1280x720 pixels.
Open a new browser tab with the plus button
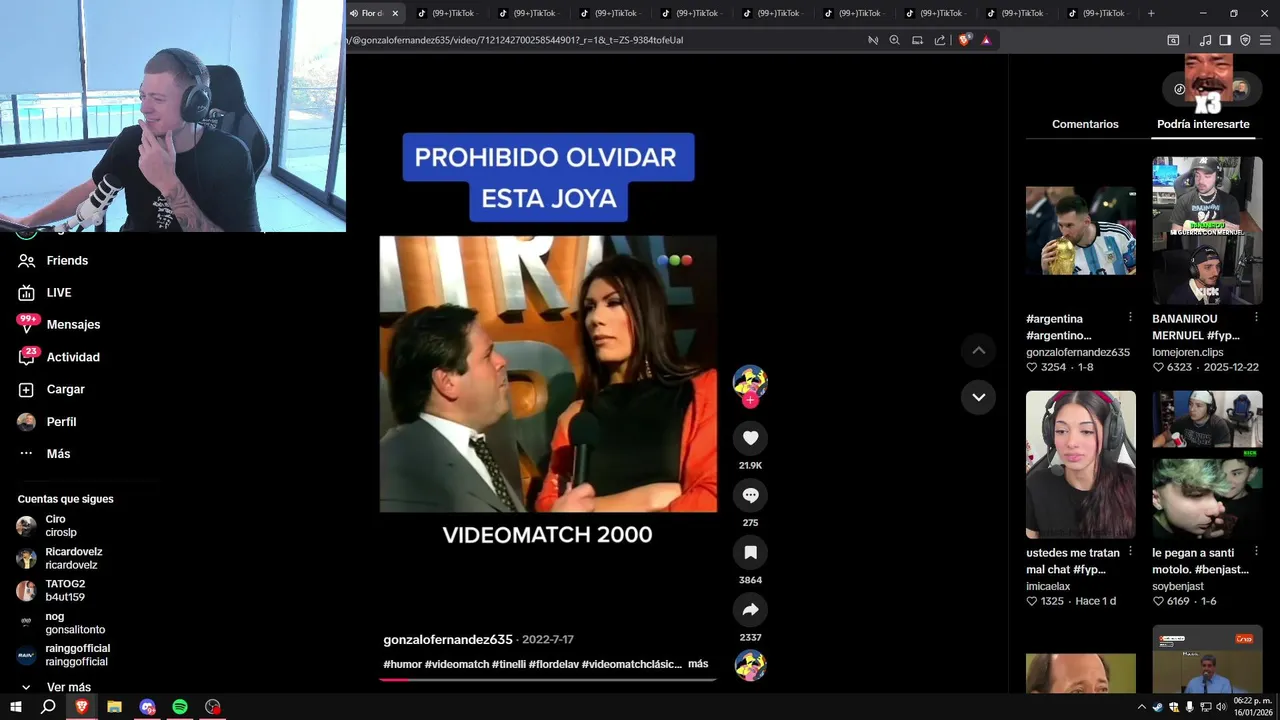tap(1151, 13)
